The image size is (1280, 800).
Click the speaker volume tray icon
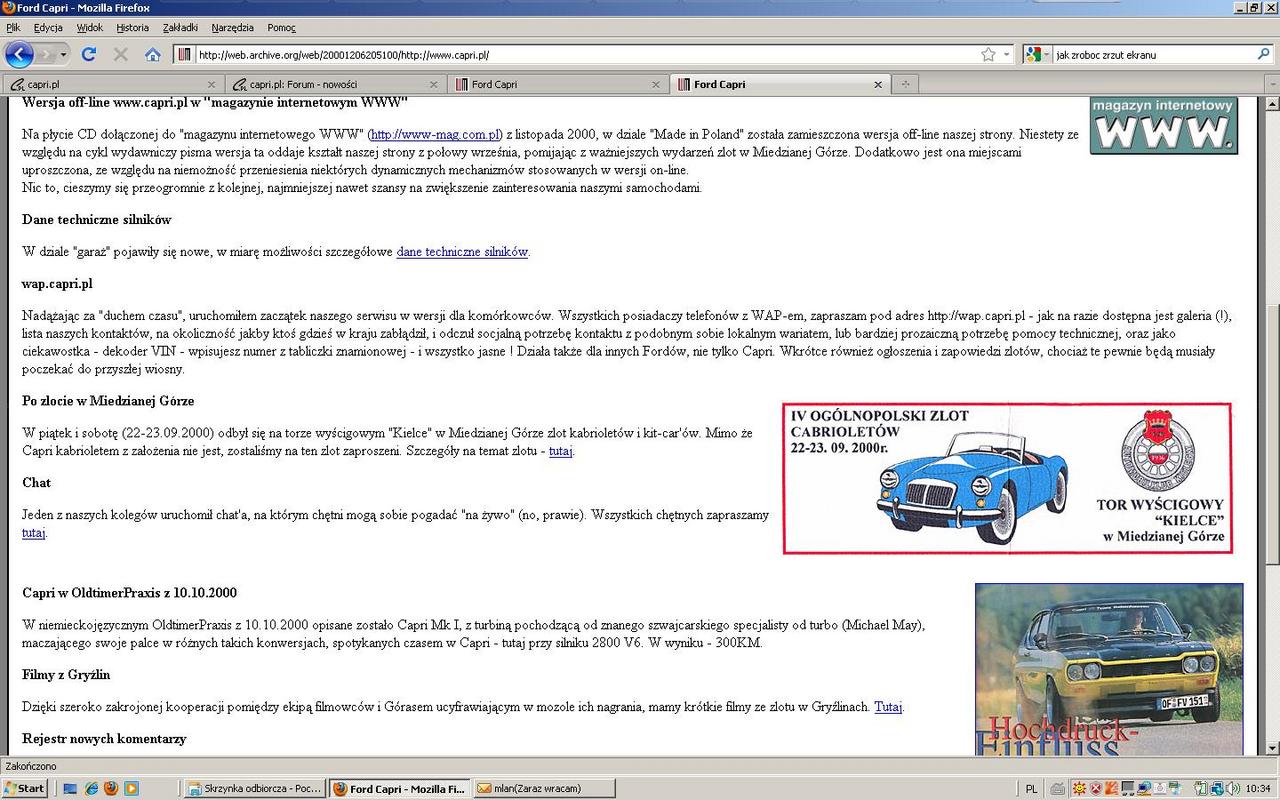pos(1233,788)
